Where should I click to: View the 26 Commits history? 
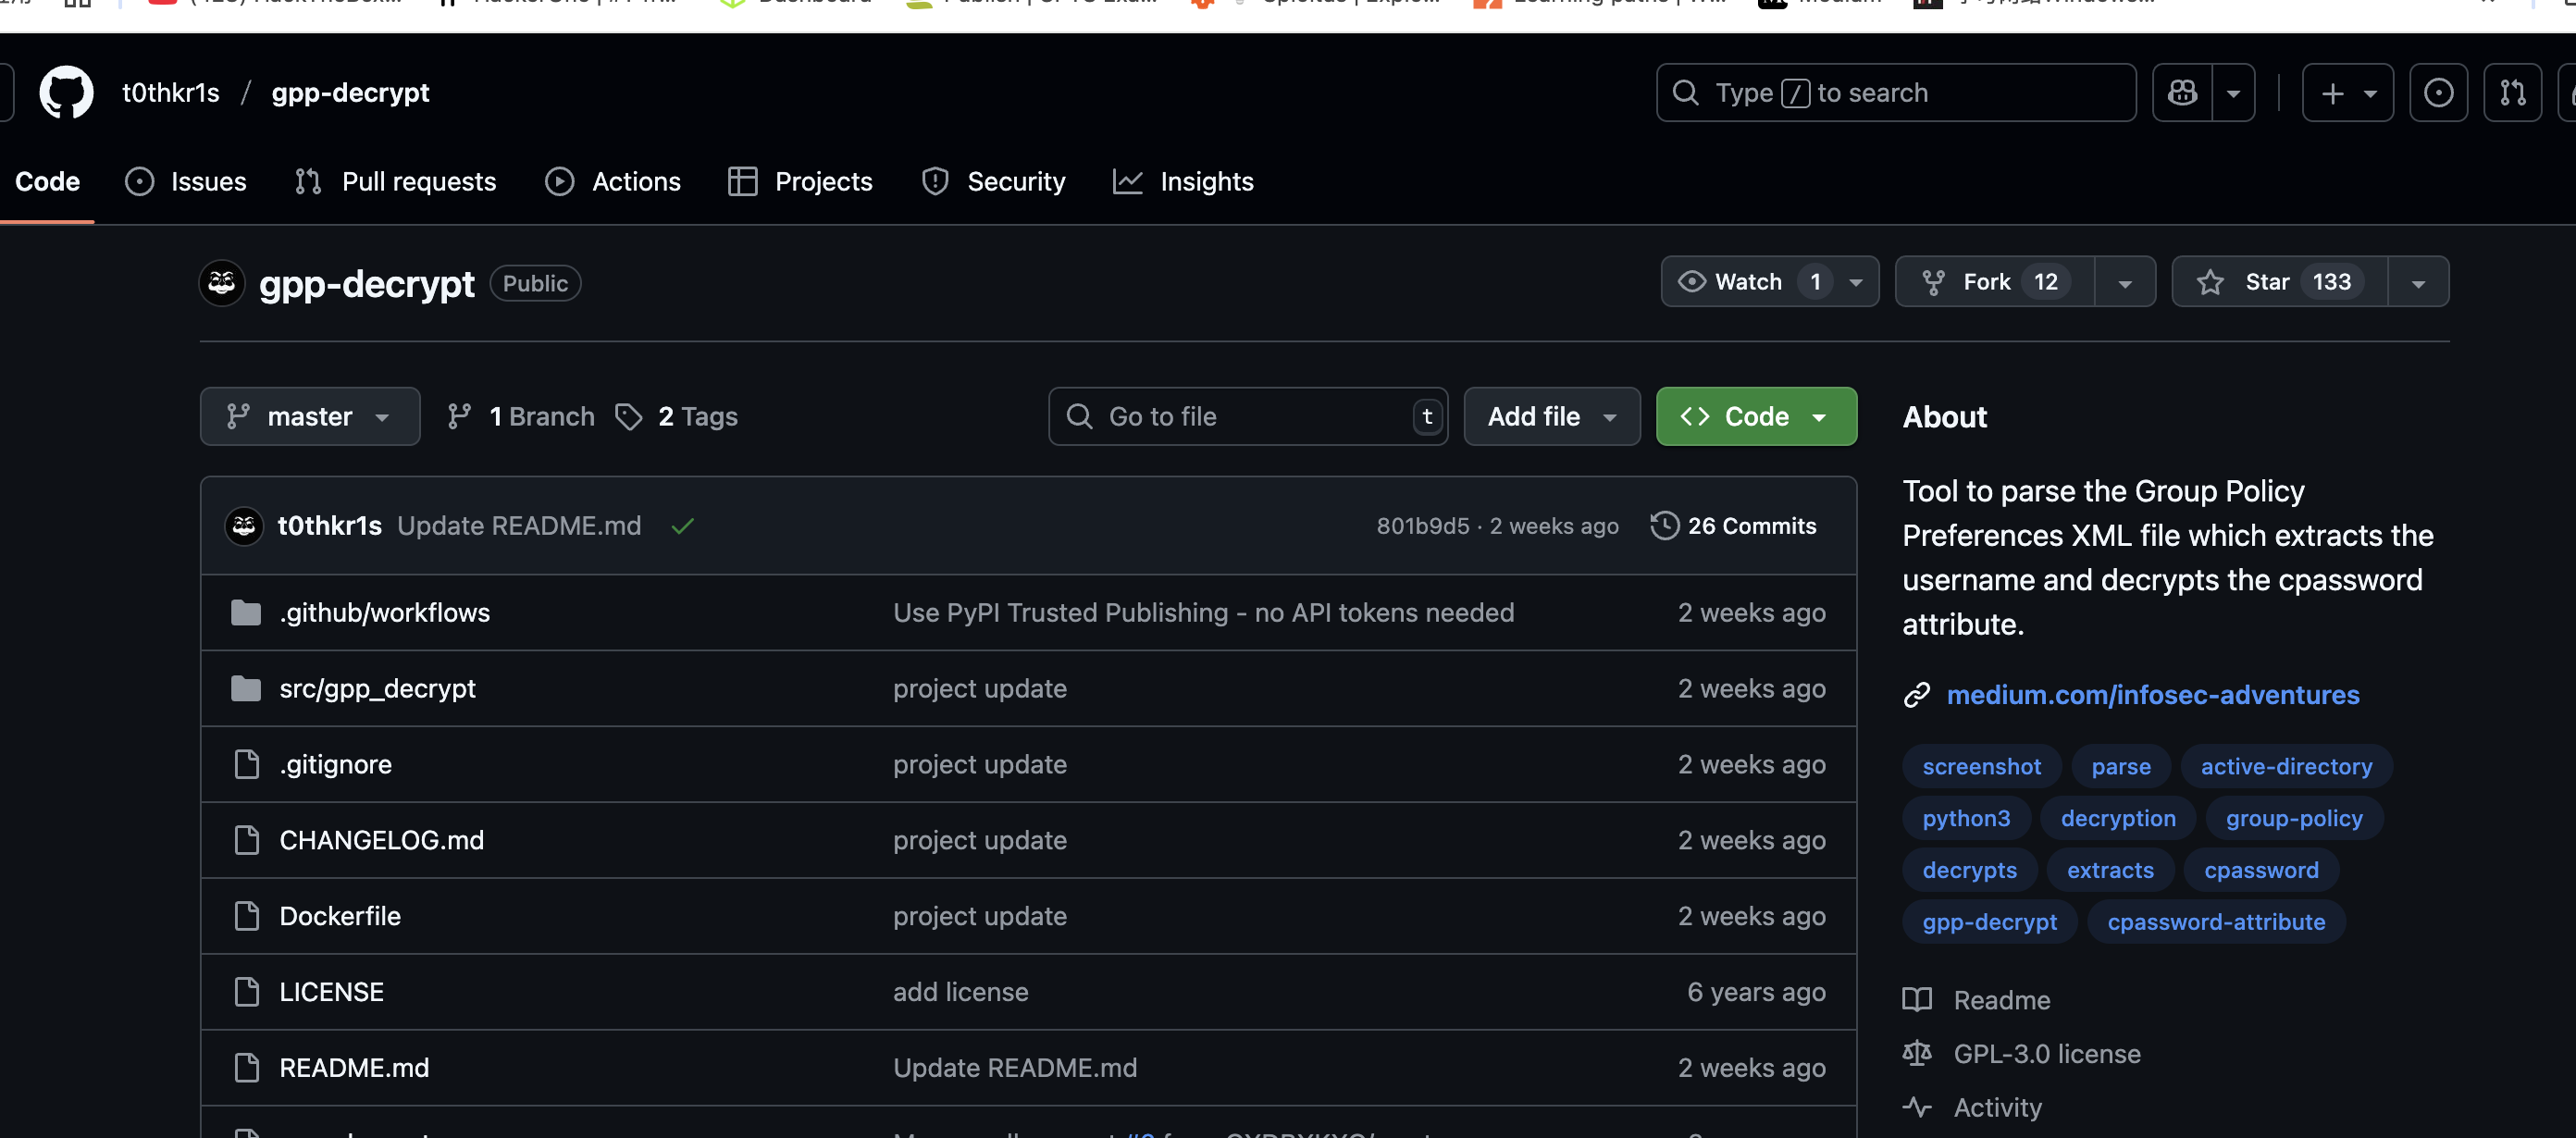(1733, 526)
